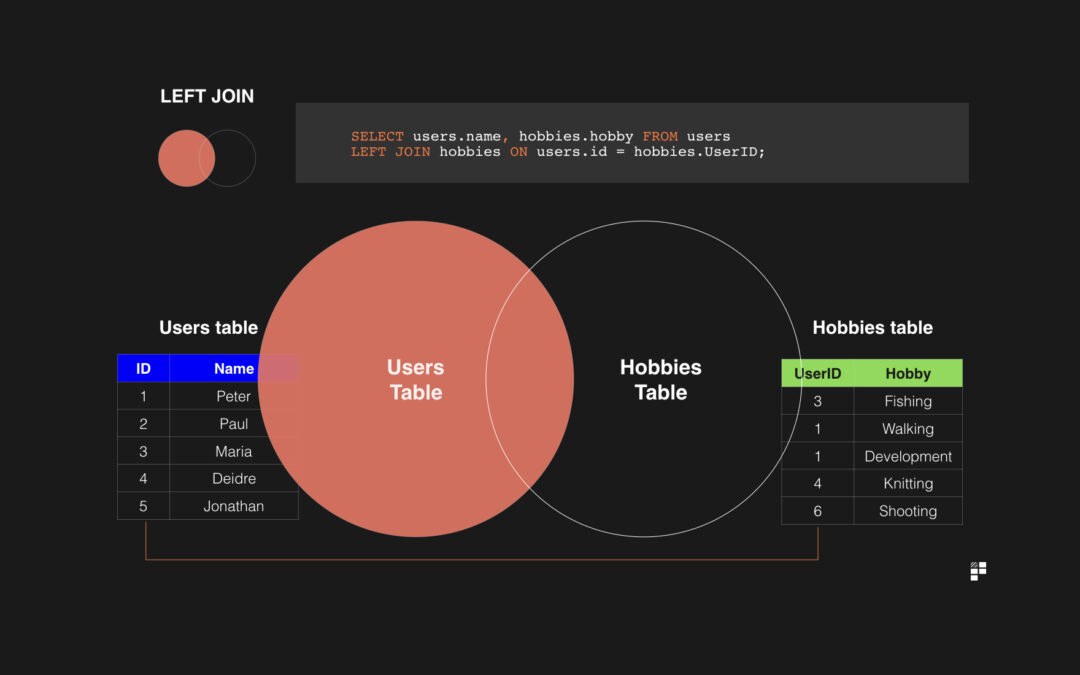Click the "Development" cell
This screenshot has width=1080, height=675.
point(908,456)
